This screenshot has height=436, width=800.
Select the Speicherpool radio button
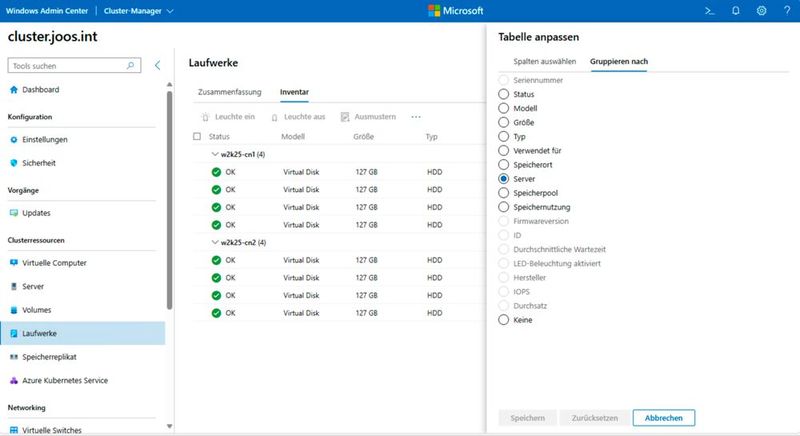coord(504,193)
